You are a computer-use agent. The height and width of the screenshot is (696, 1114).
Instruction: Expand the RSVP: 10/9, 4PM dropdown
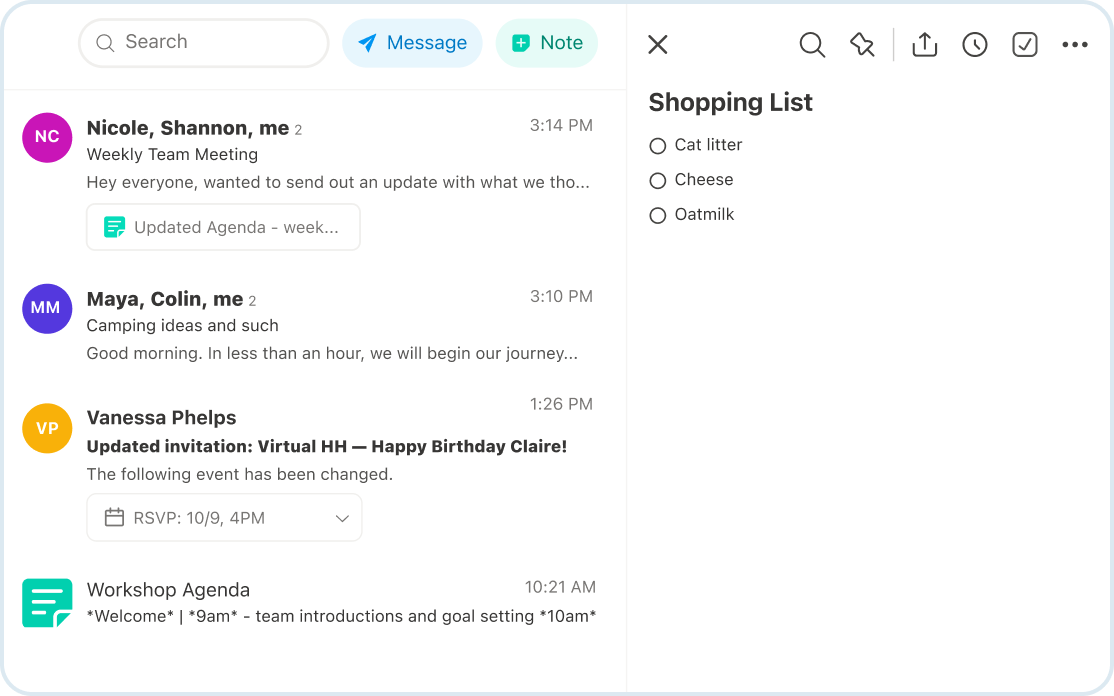[342, 518]
